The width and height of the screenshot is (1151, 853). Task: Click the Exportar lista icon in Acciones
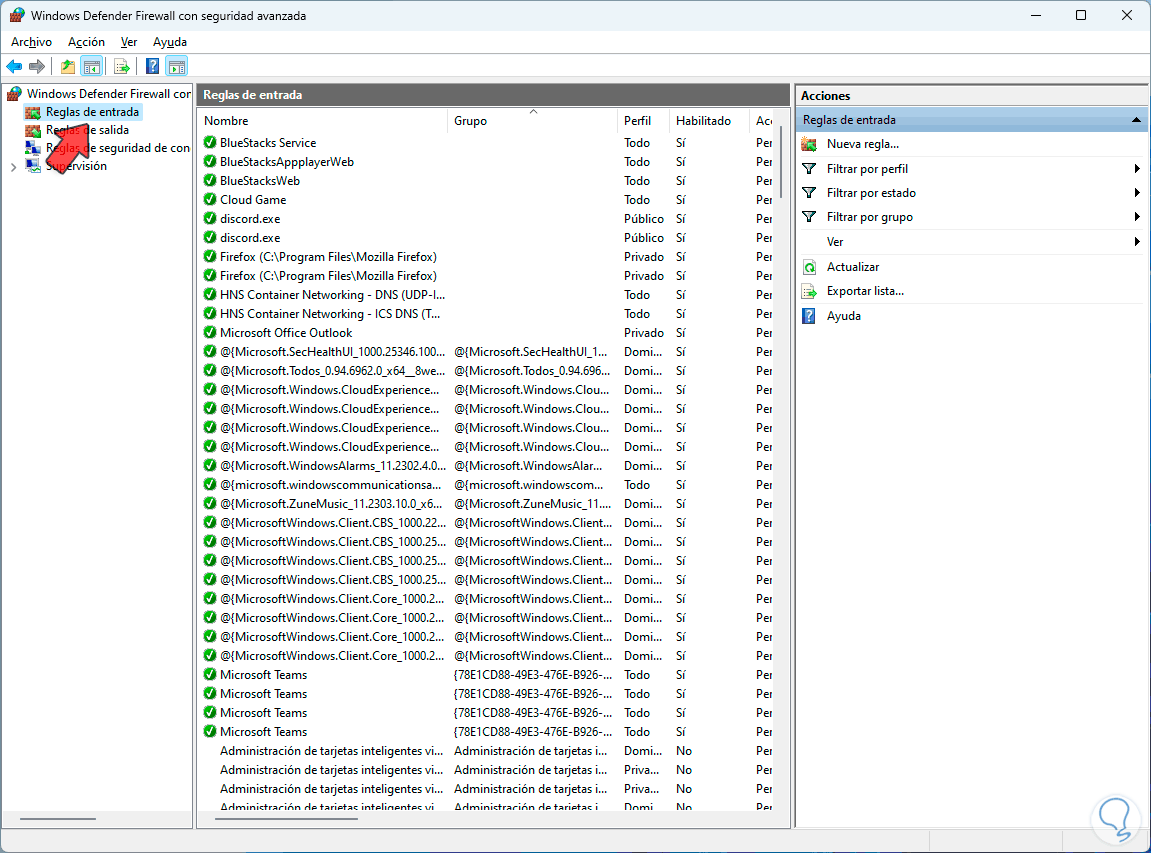pyautogui.click(x=809, y=291)
